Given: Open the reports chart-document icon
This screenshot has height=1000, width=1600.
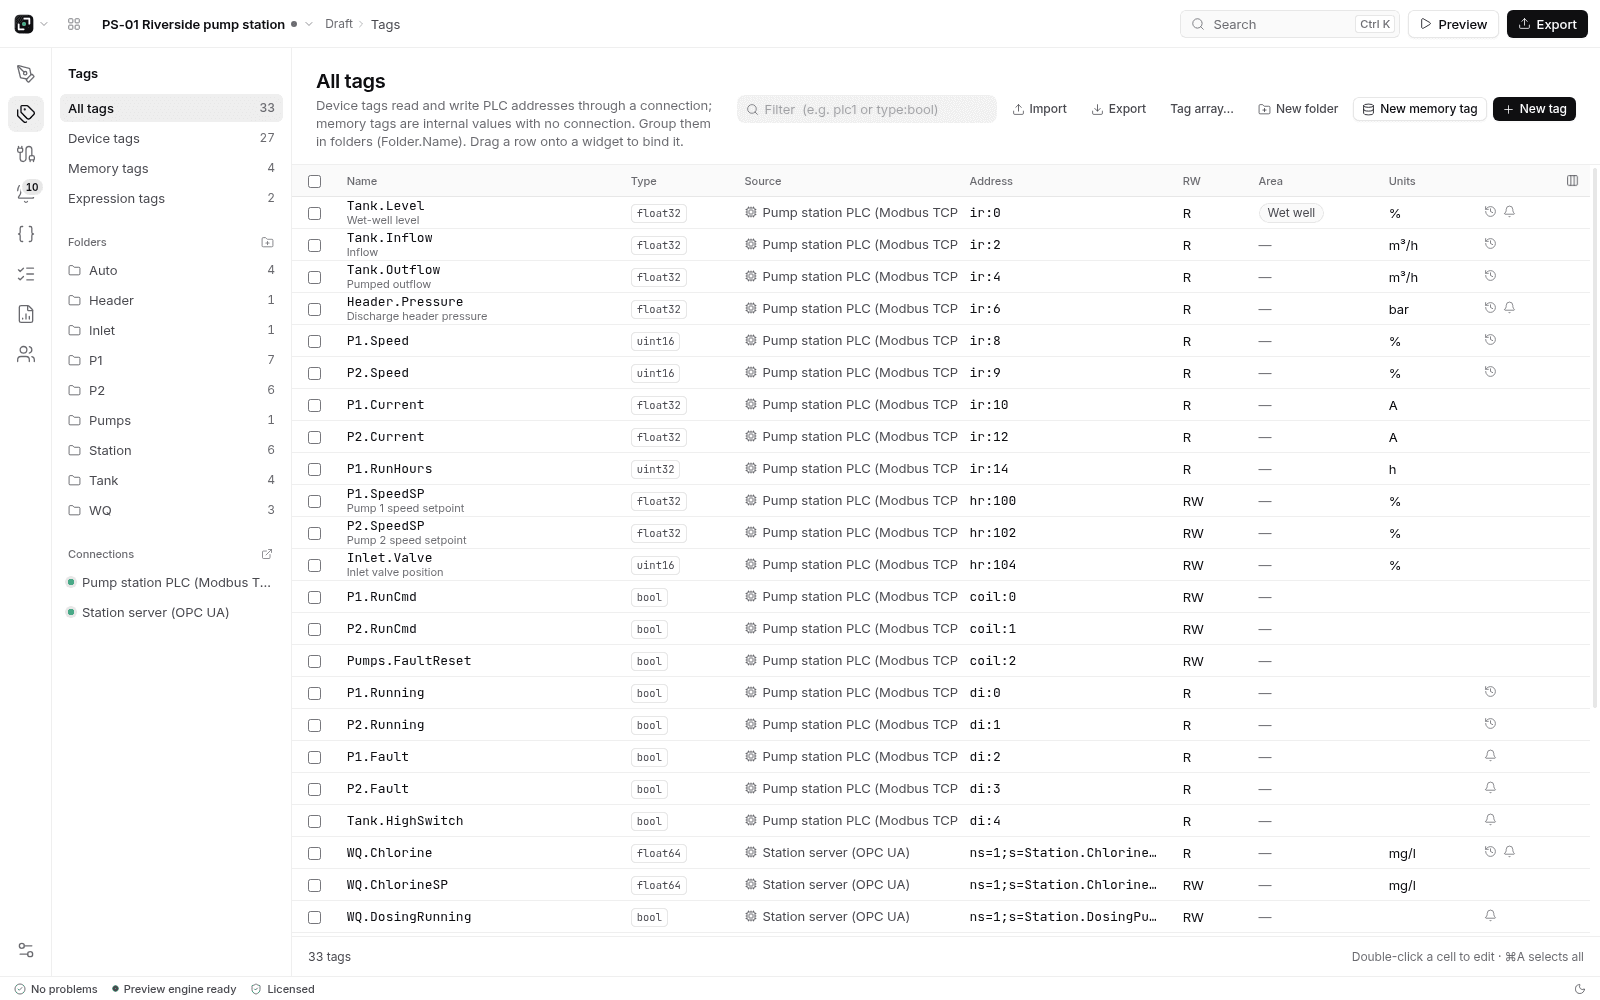Looking at the screenshot, I should (x=26, y=314).
